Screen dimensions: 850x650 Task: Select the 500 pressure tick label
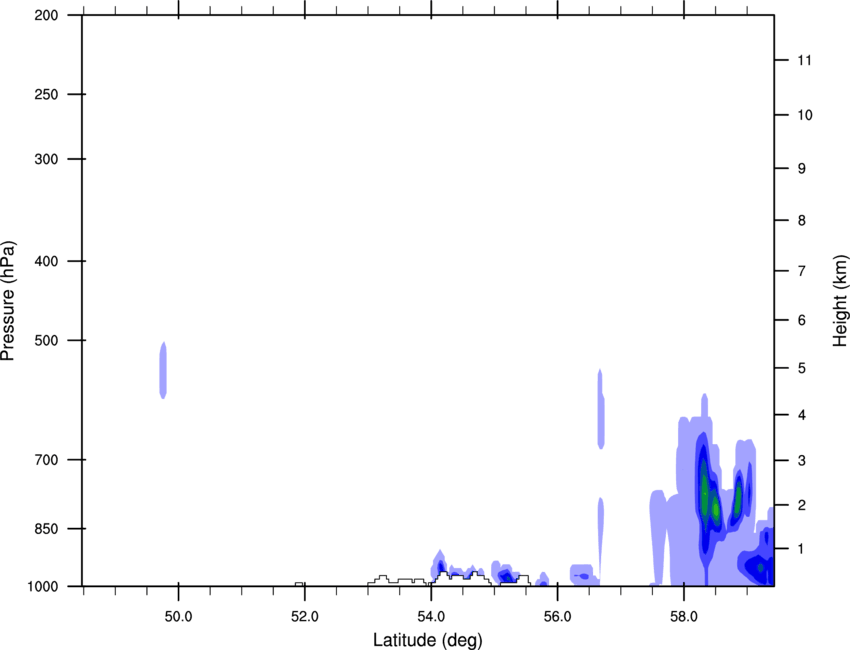click(x=46, y=340)
